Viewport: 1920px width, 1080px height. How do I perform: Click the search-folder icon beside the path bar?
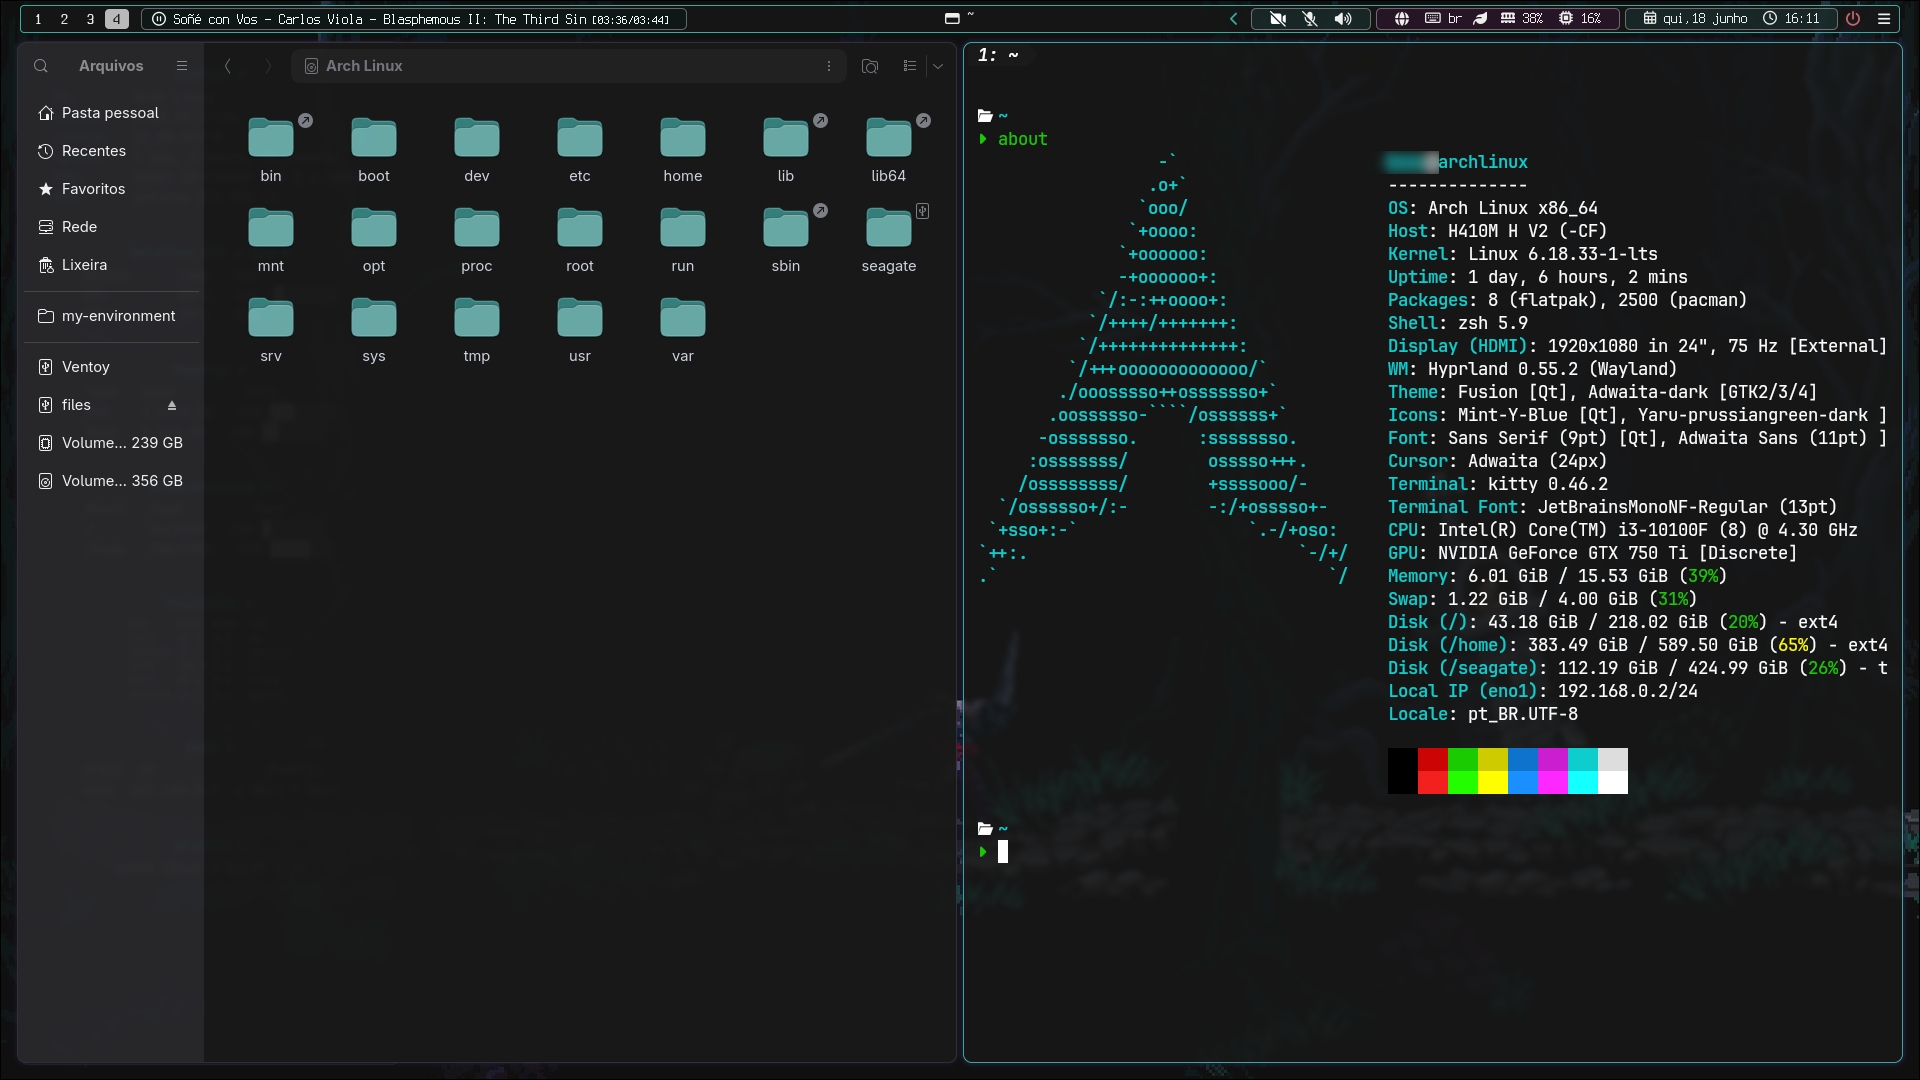click(x=870, y=66)
